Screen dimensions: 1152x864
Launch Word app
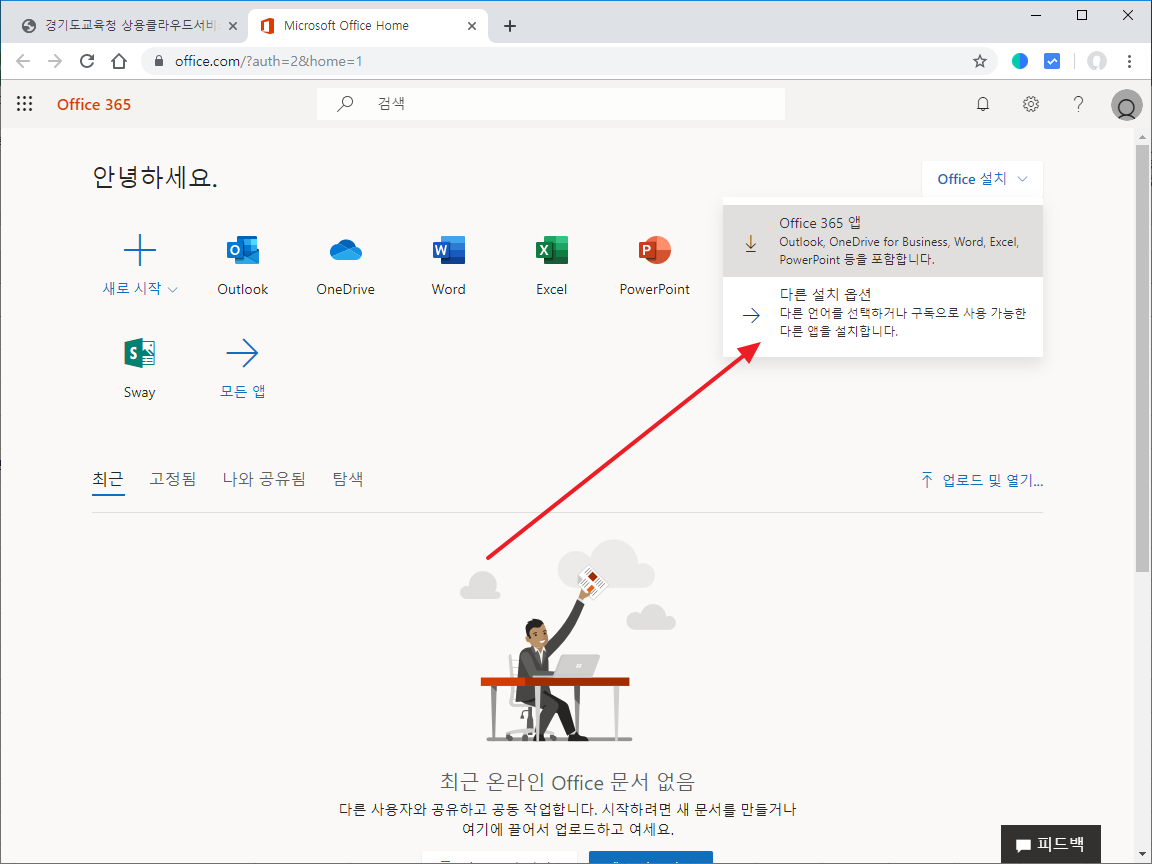point(449,264)
